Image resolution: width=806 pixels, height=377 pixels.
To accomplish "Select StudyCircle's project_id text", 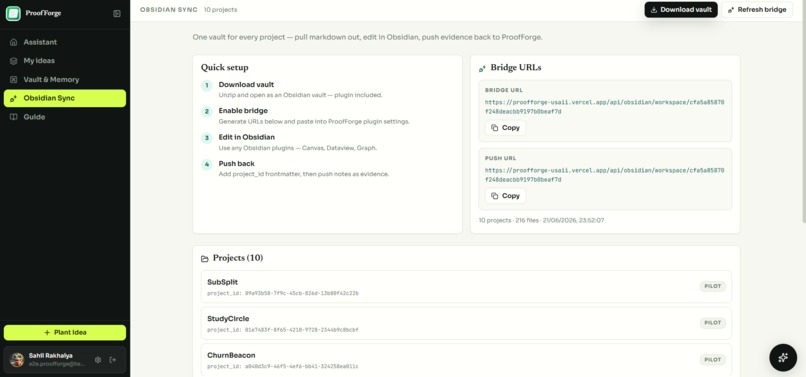I will click(x=283, y=330).
